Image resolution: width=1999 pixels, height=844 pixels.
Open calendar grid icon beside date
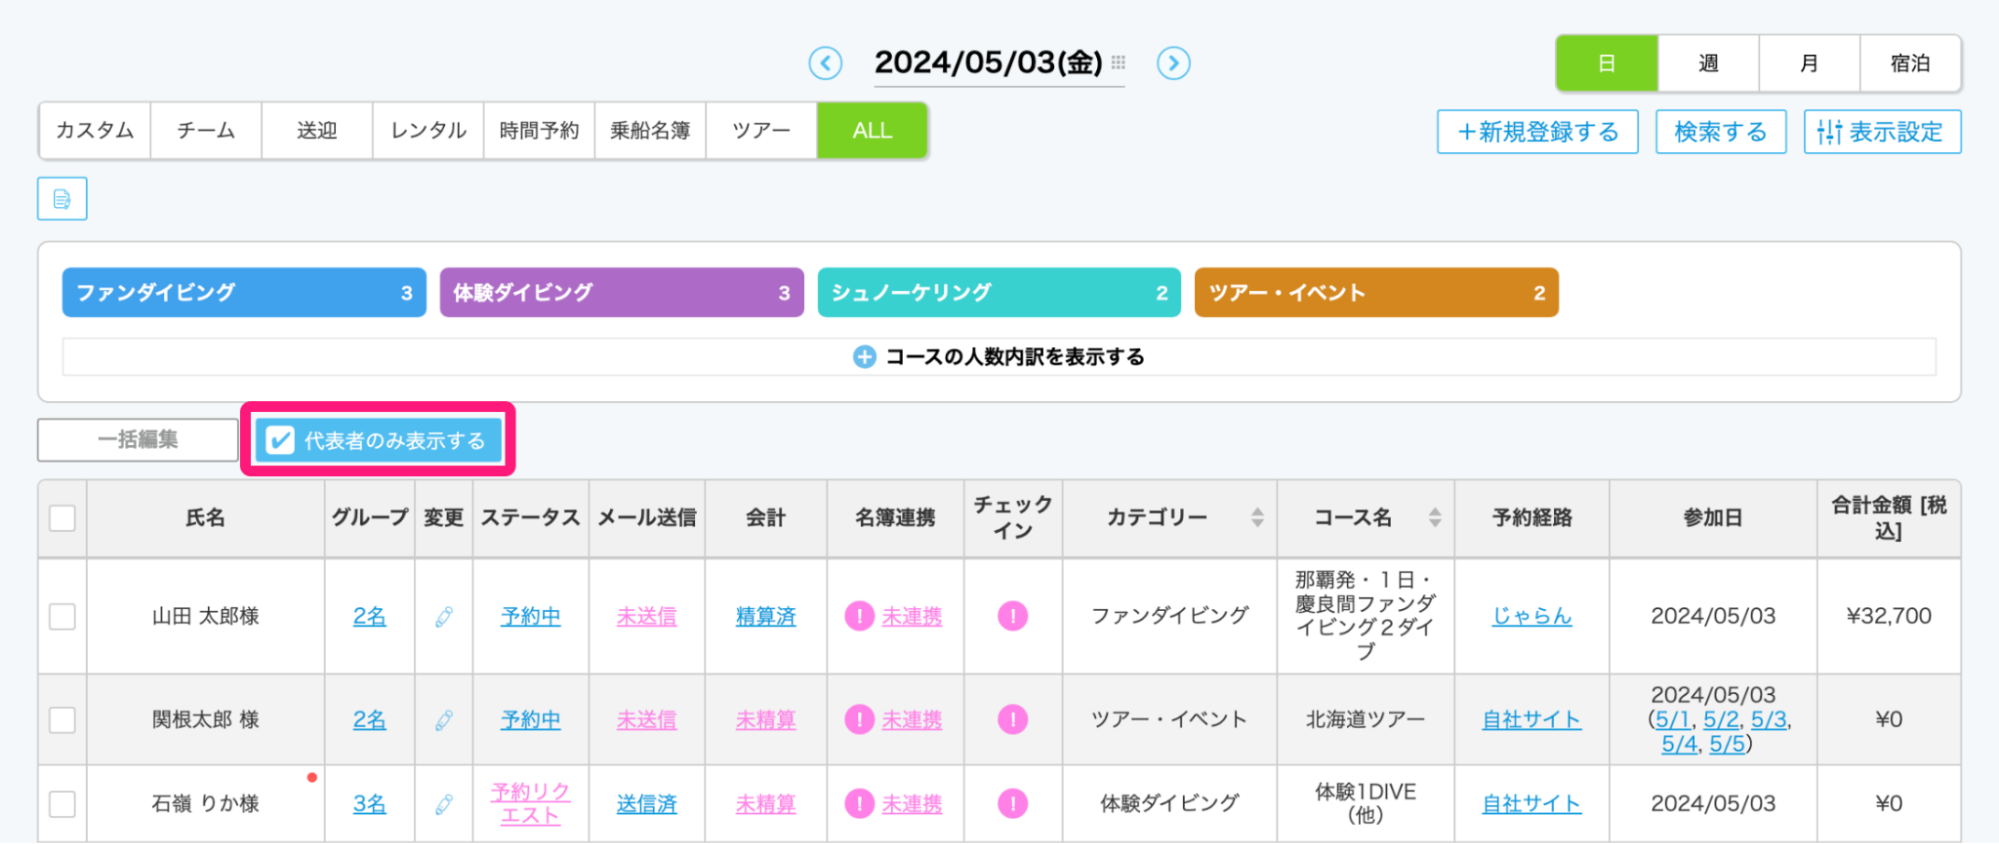[x=1118, y=62]
